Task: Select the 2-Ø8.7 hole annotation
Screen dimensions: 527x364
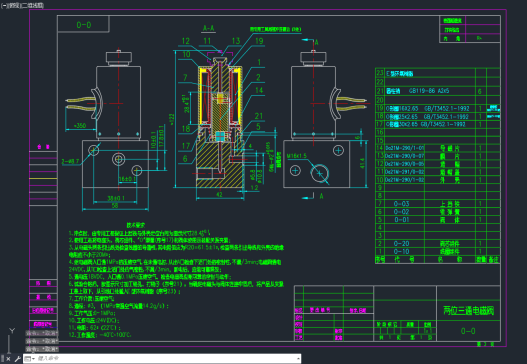Action: (70, 161)
